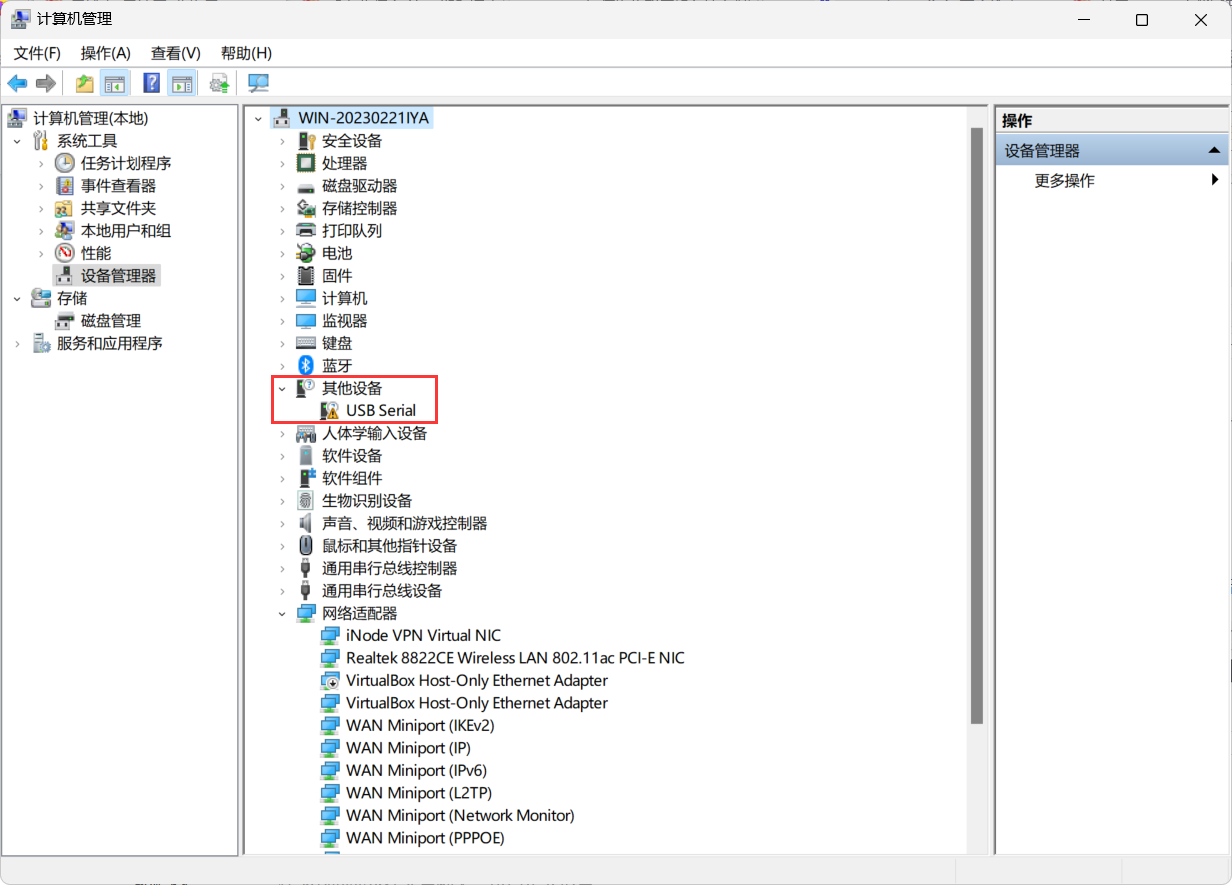The image size is (1232, 885).
Task: Select WAN Miniport (Network Monitor) entry
Action: click(460, 816)
